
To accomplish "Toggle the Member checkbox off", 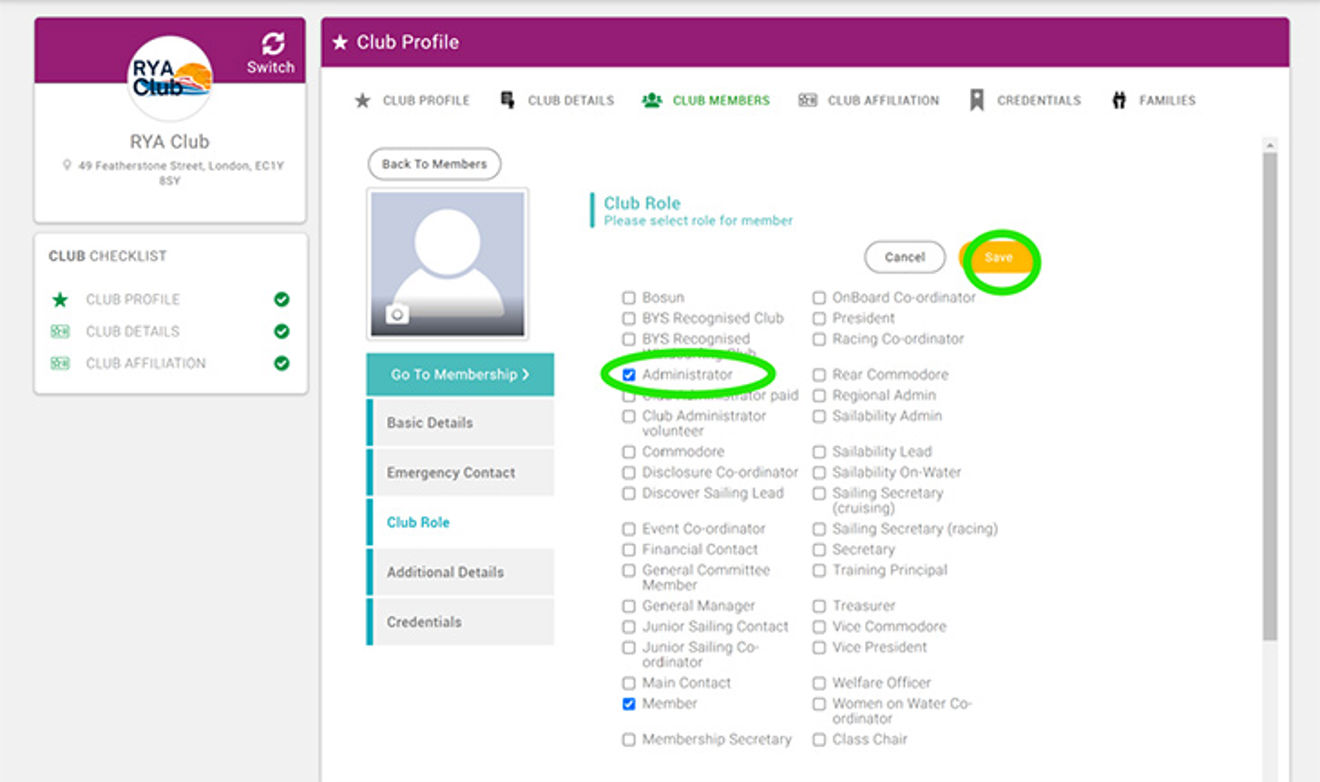I will [x=629, y=704].
